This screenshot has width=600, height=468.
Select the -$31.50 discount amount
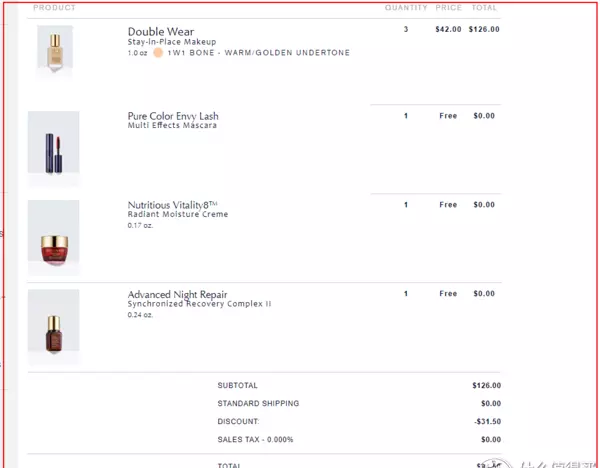point(487,421)
